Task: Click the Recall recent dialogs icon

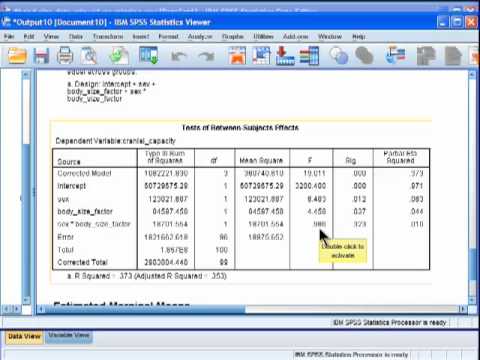Action: [x=149, y=55]
